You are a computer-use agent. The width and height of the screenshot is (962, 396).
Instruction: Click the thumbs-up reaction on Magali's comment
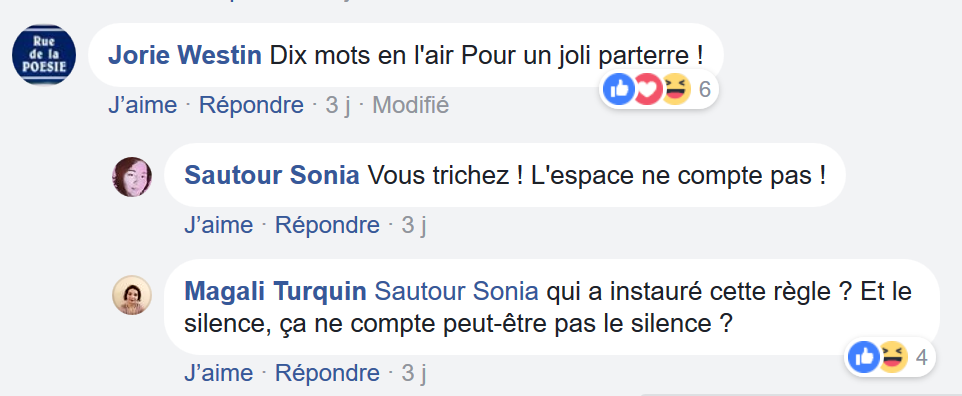point(864,357)
